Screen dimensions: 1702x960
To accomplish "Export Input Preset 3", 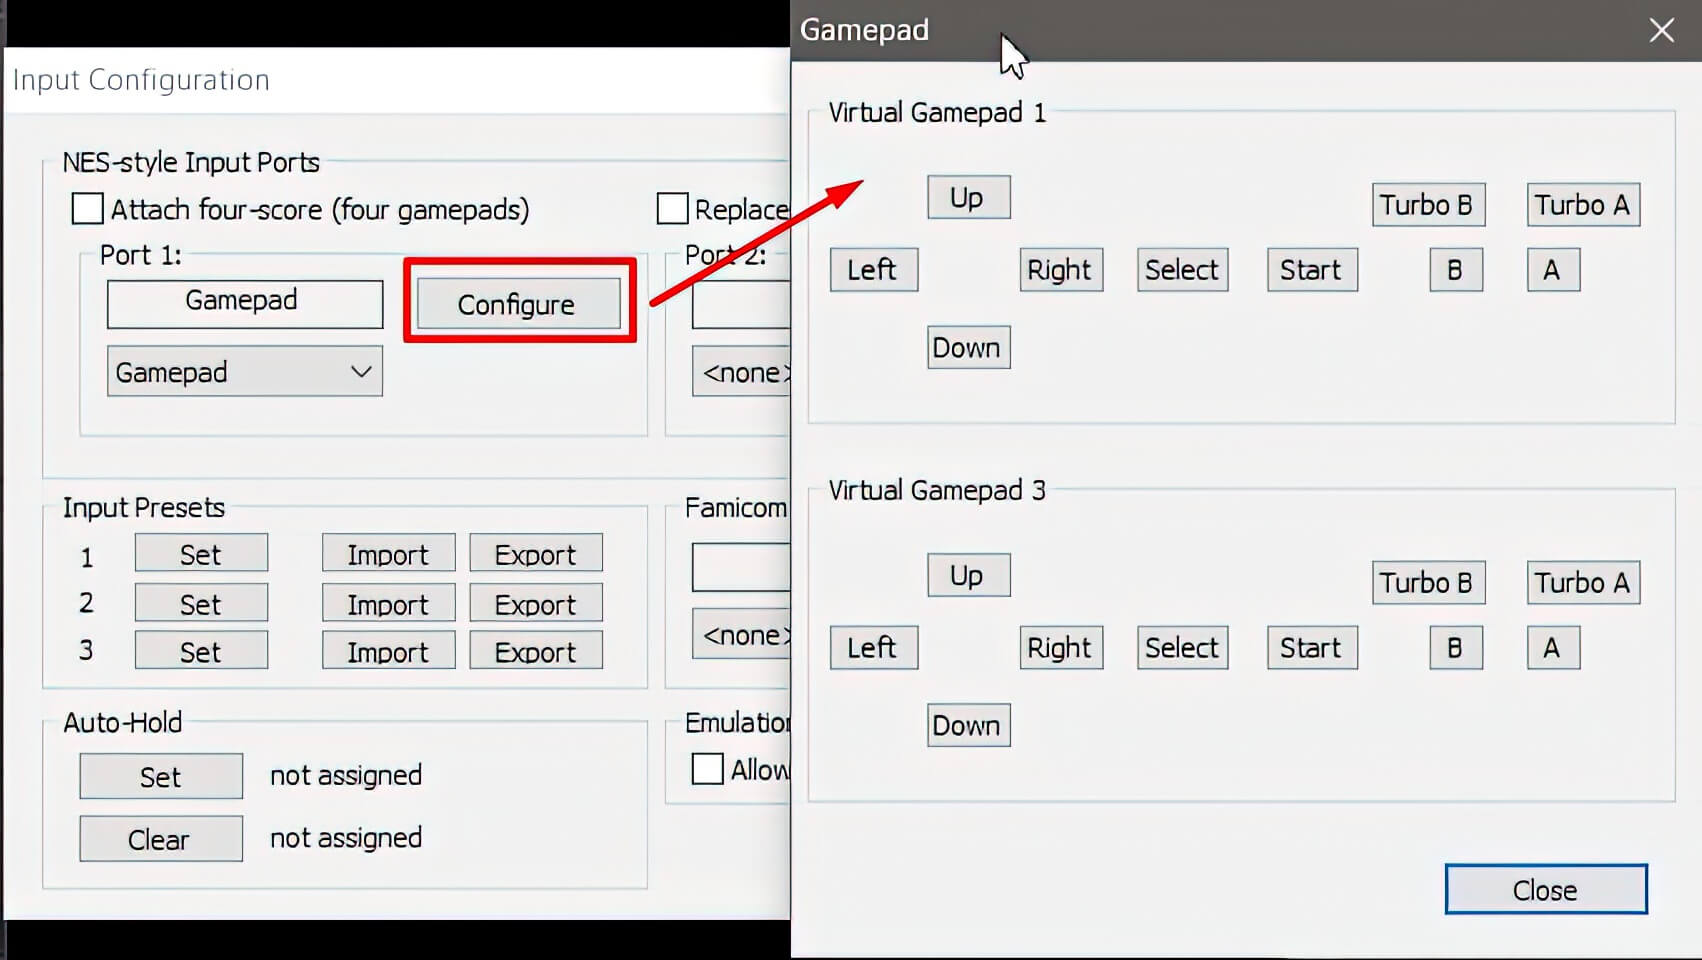I will coord(535,651).
